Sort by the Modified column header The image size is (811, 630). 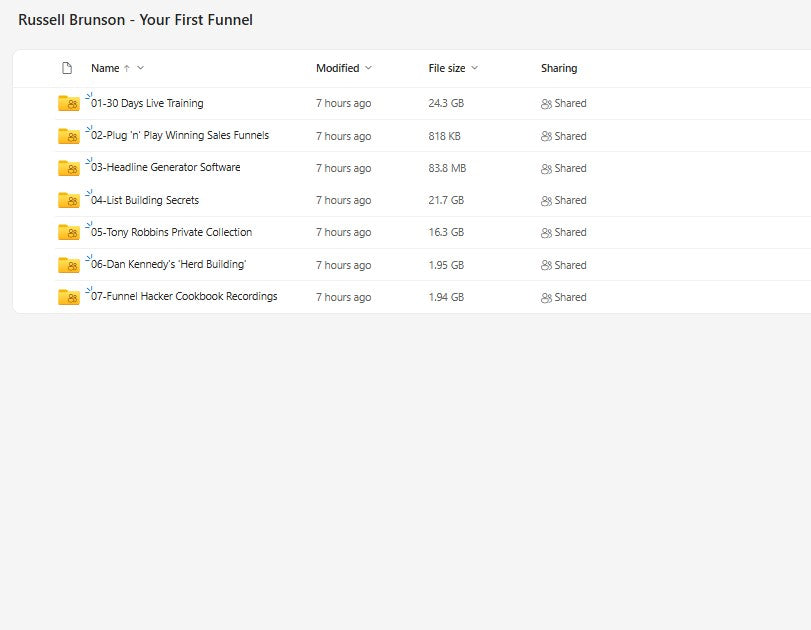(337, 68)
